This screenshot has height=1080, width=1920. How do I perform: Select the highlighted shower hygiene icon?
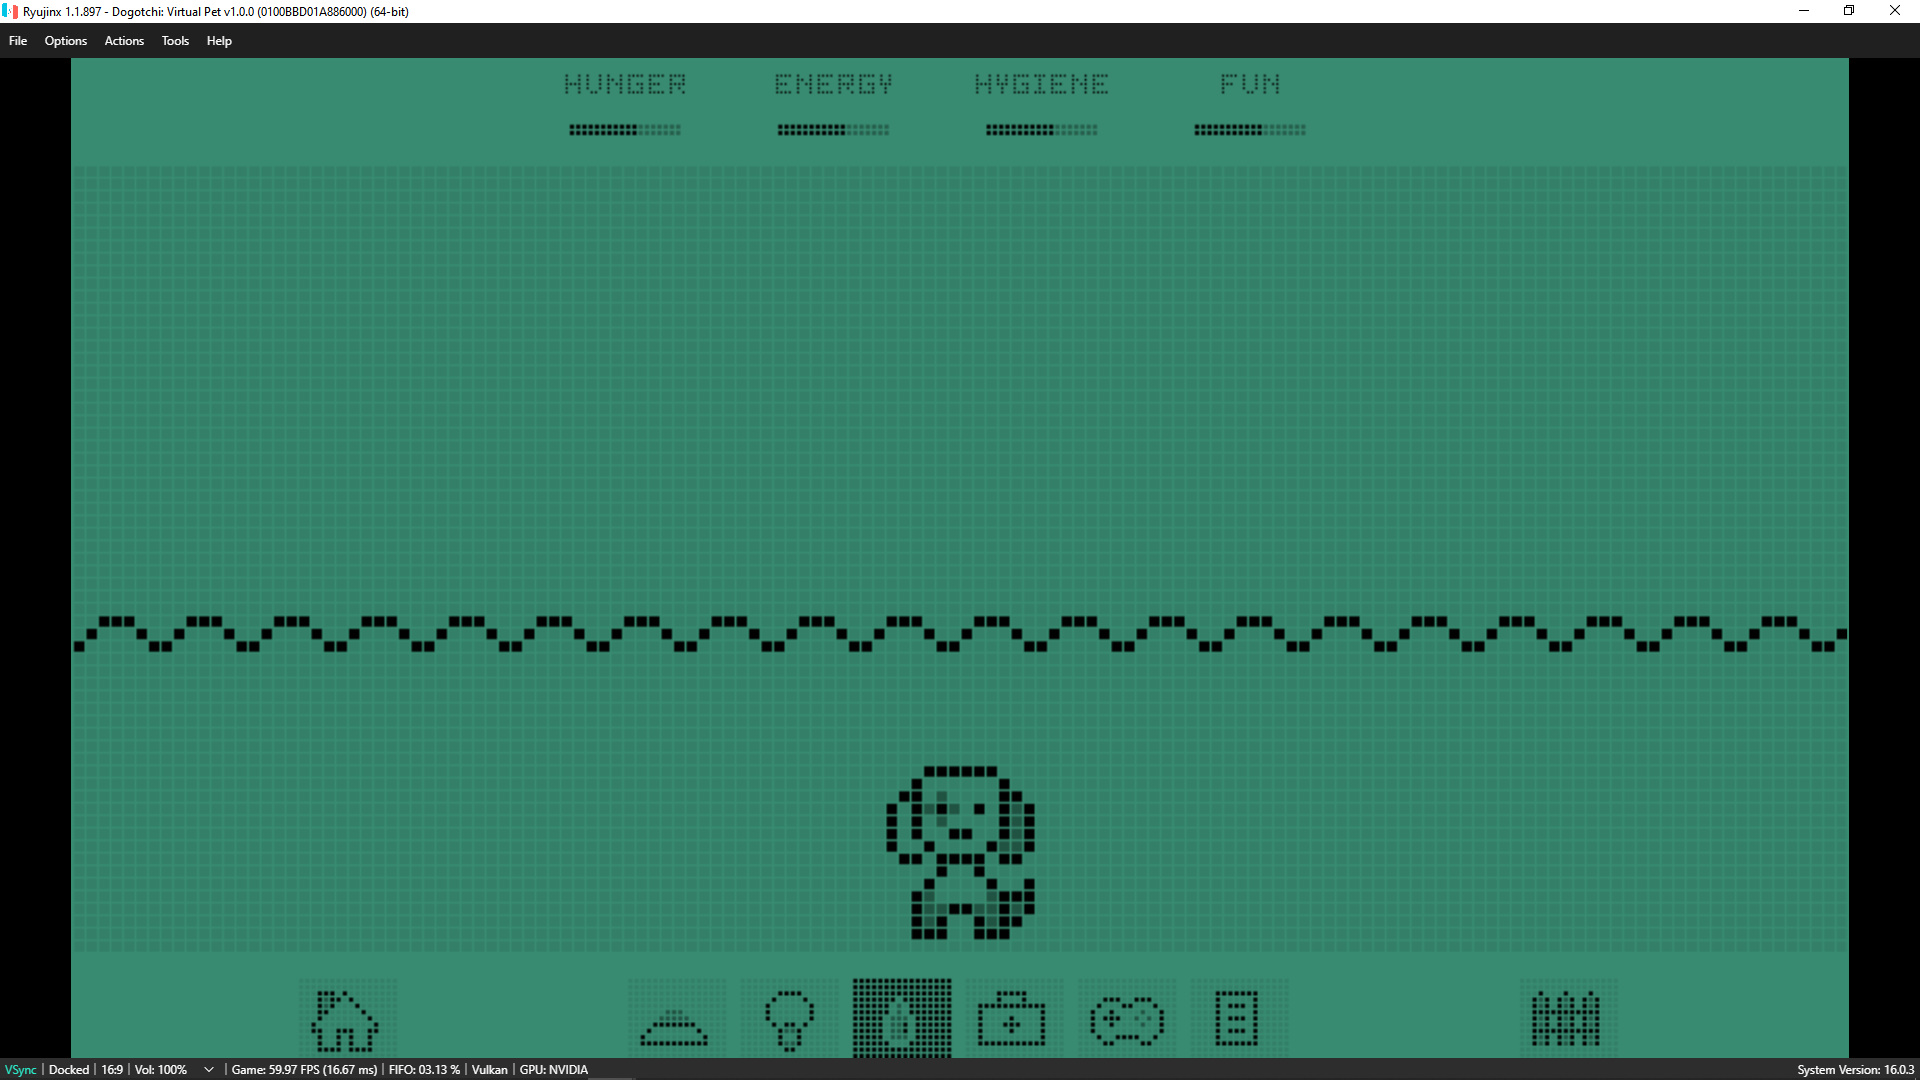tap(901, 1020)
